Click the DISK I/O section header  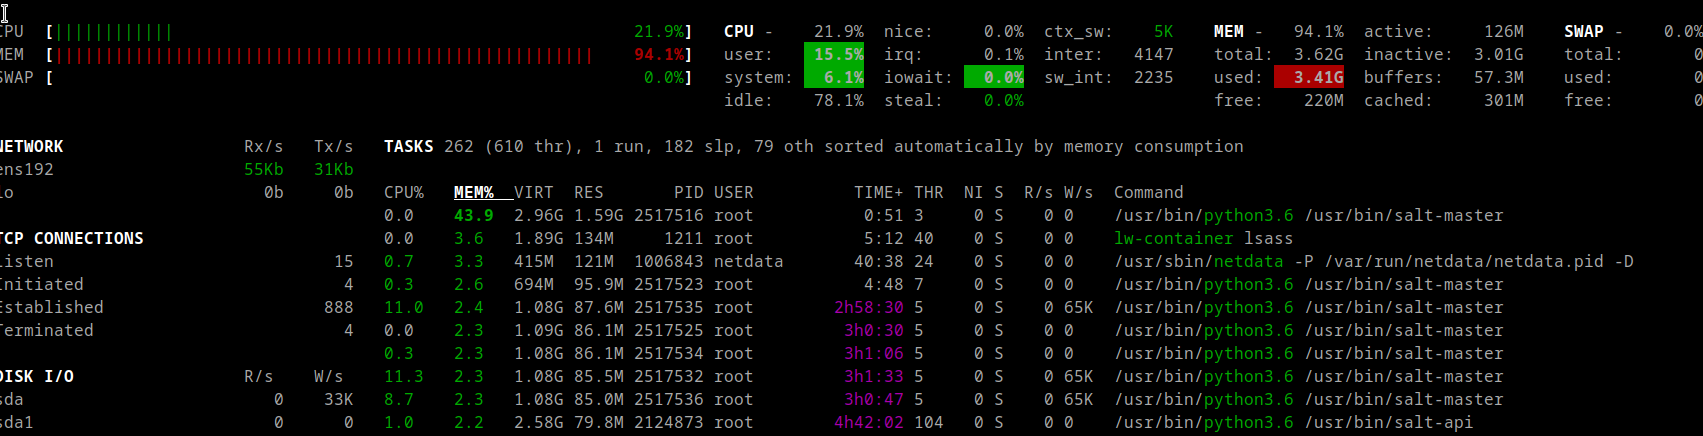[x=37, y=377]
